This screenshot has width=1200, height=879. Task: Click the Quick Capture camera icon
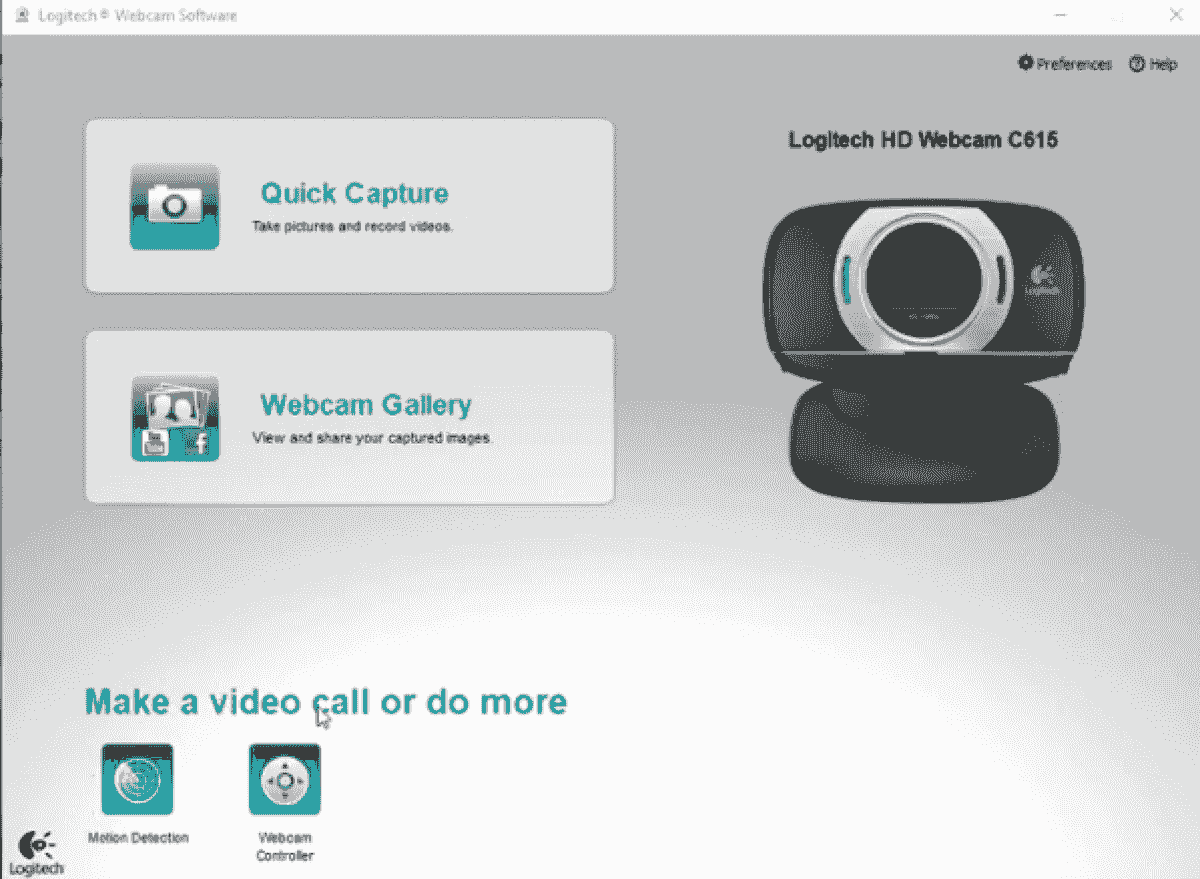[x=174, y=206]
